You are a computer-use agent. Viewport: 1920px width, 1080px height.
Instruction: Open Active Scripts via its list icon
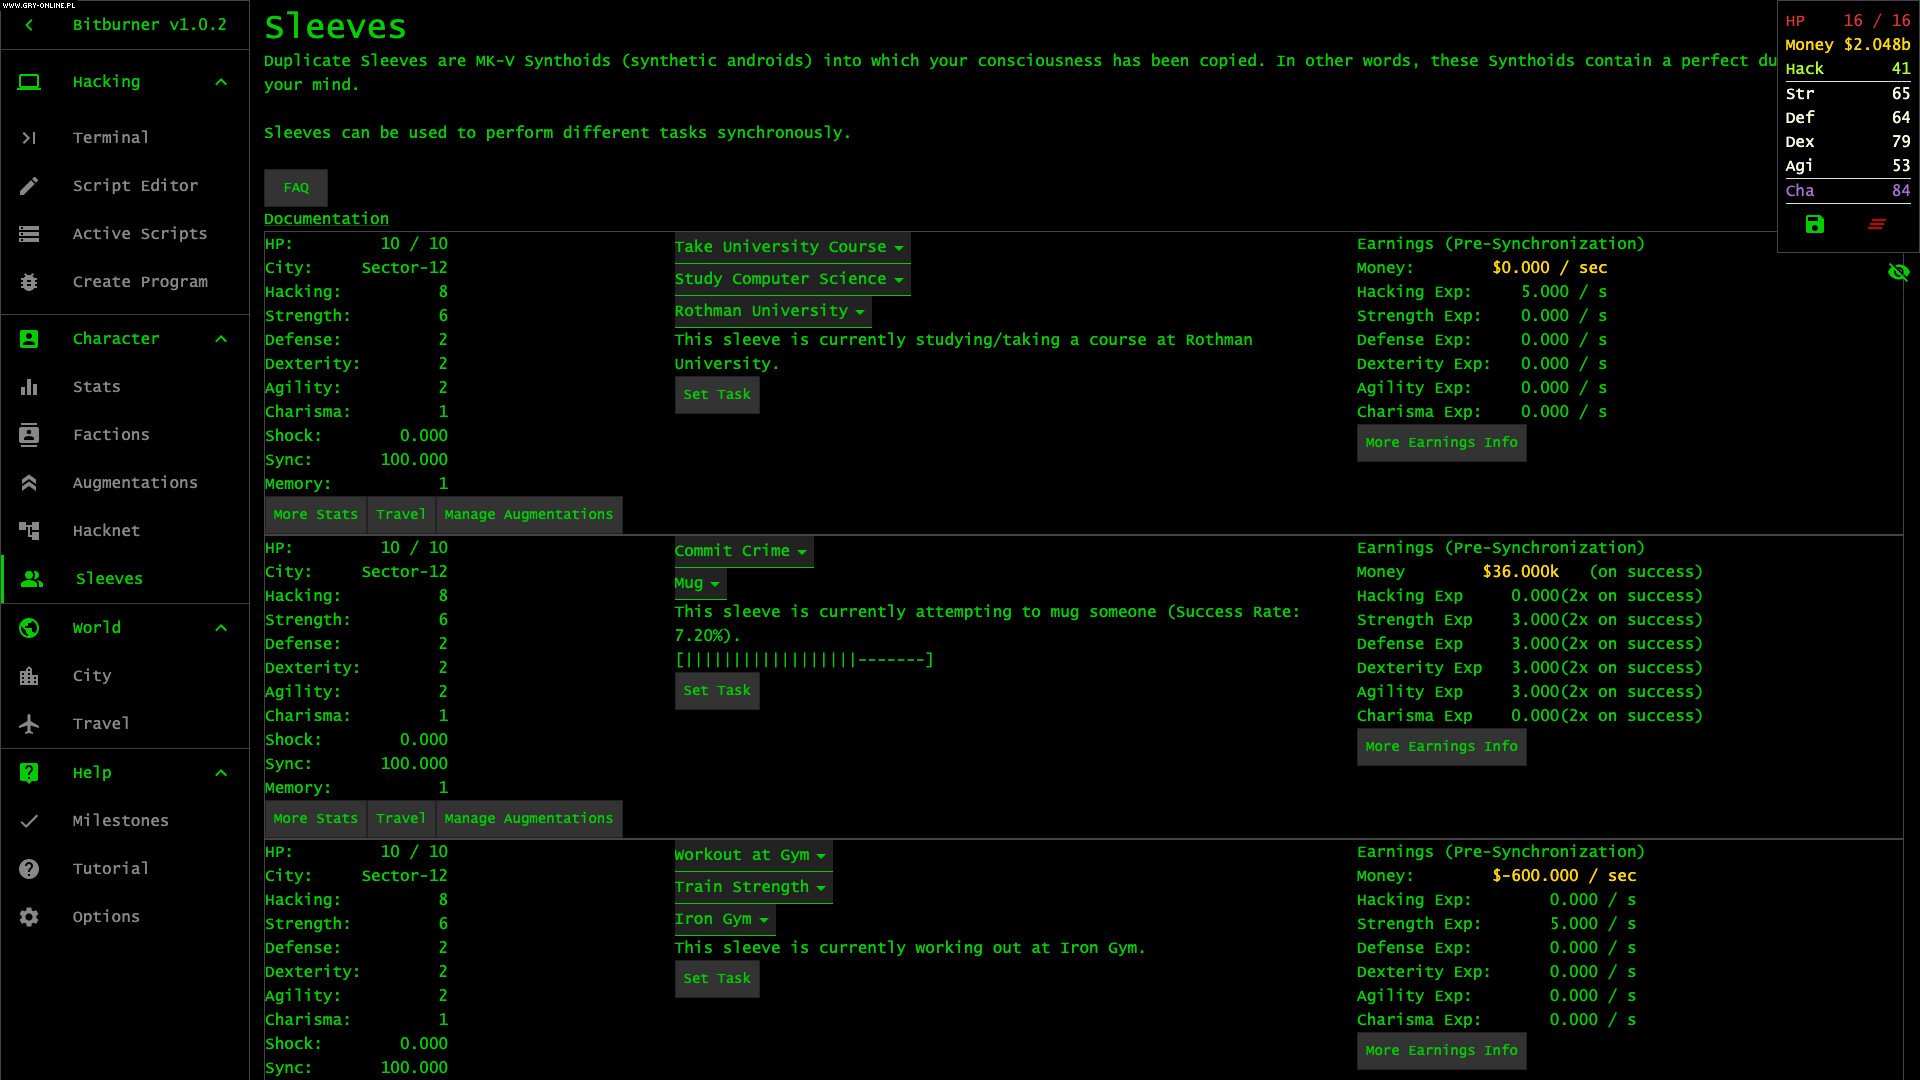[29, 233]
